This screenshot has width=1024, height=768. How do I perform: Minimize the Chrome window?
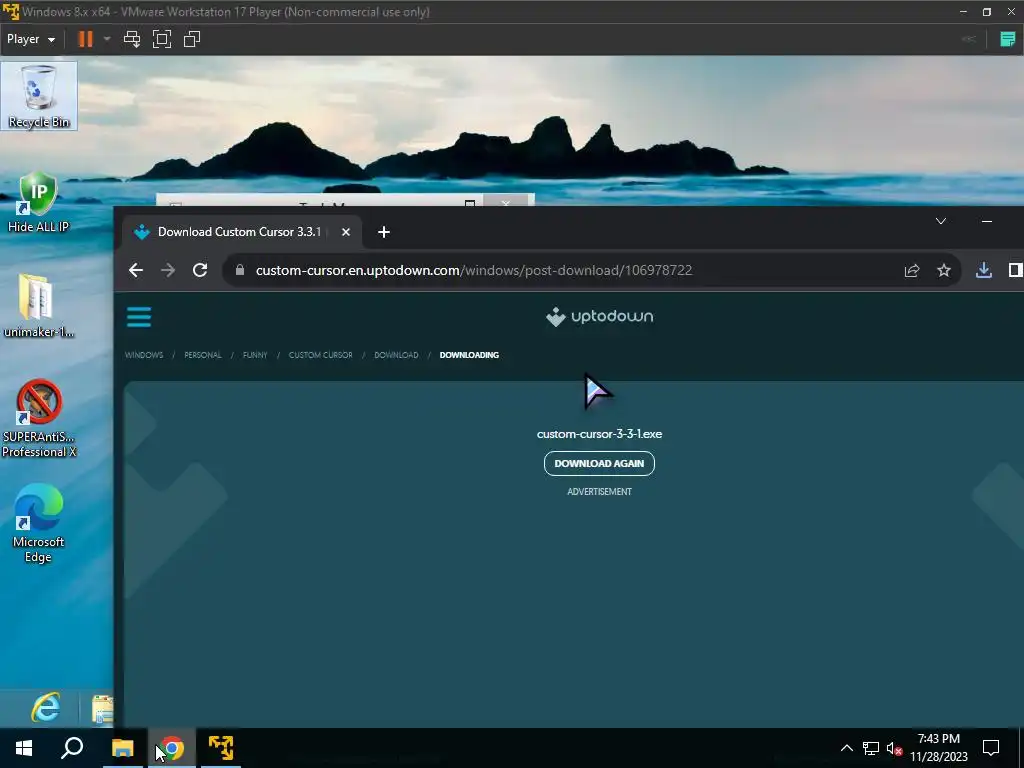click(987, 221)
